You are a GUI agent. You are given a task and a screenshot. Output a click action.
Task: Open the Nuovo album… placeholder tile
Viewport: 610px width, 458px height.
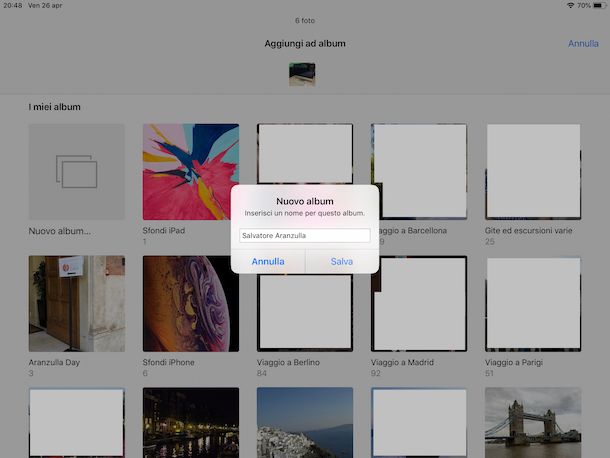coord(77,172)
